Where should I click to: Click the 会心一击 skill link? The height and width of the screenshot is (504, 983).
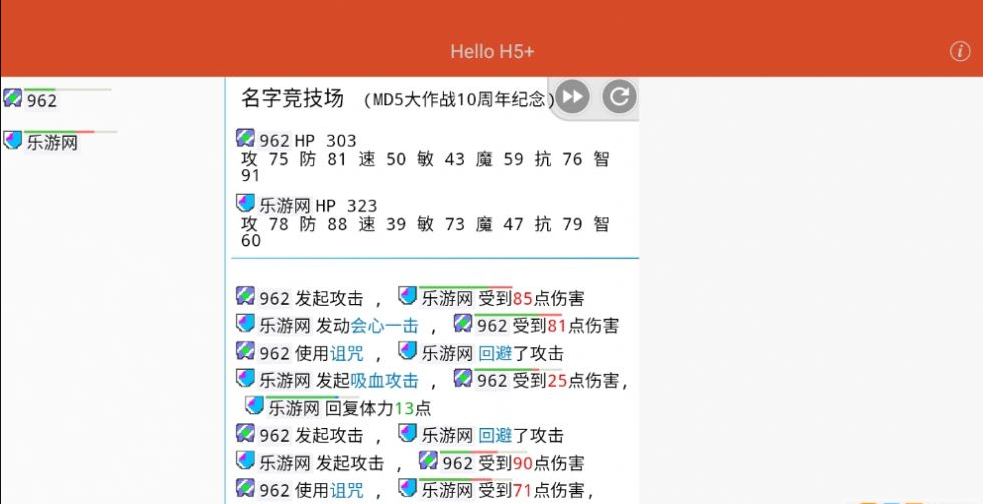tap(384, 326)
